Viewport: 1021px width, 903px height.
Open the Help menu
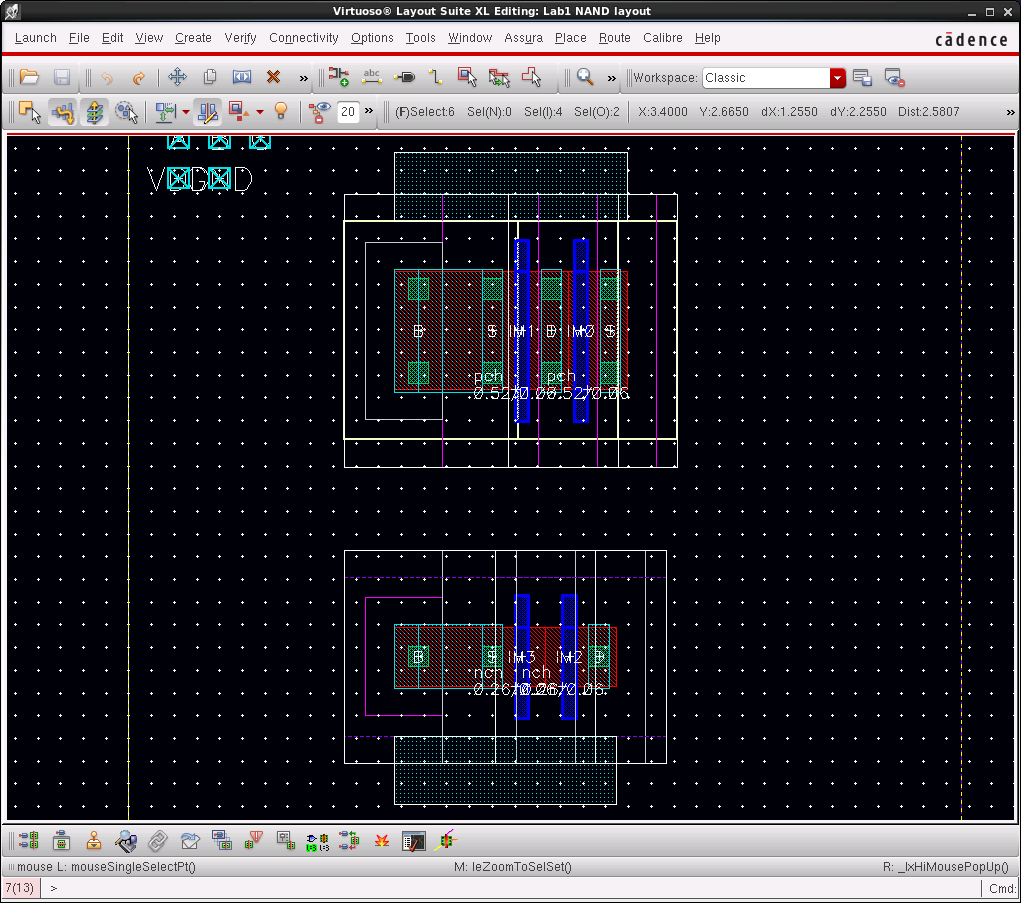point(707,38)
